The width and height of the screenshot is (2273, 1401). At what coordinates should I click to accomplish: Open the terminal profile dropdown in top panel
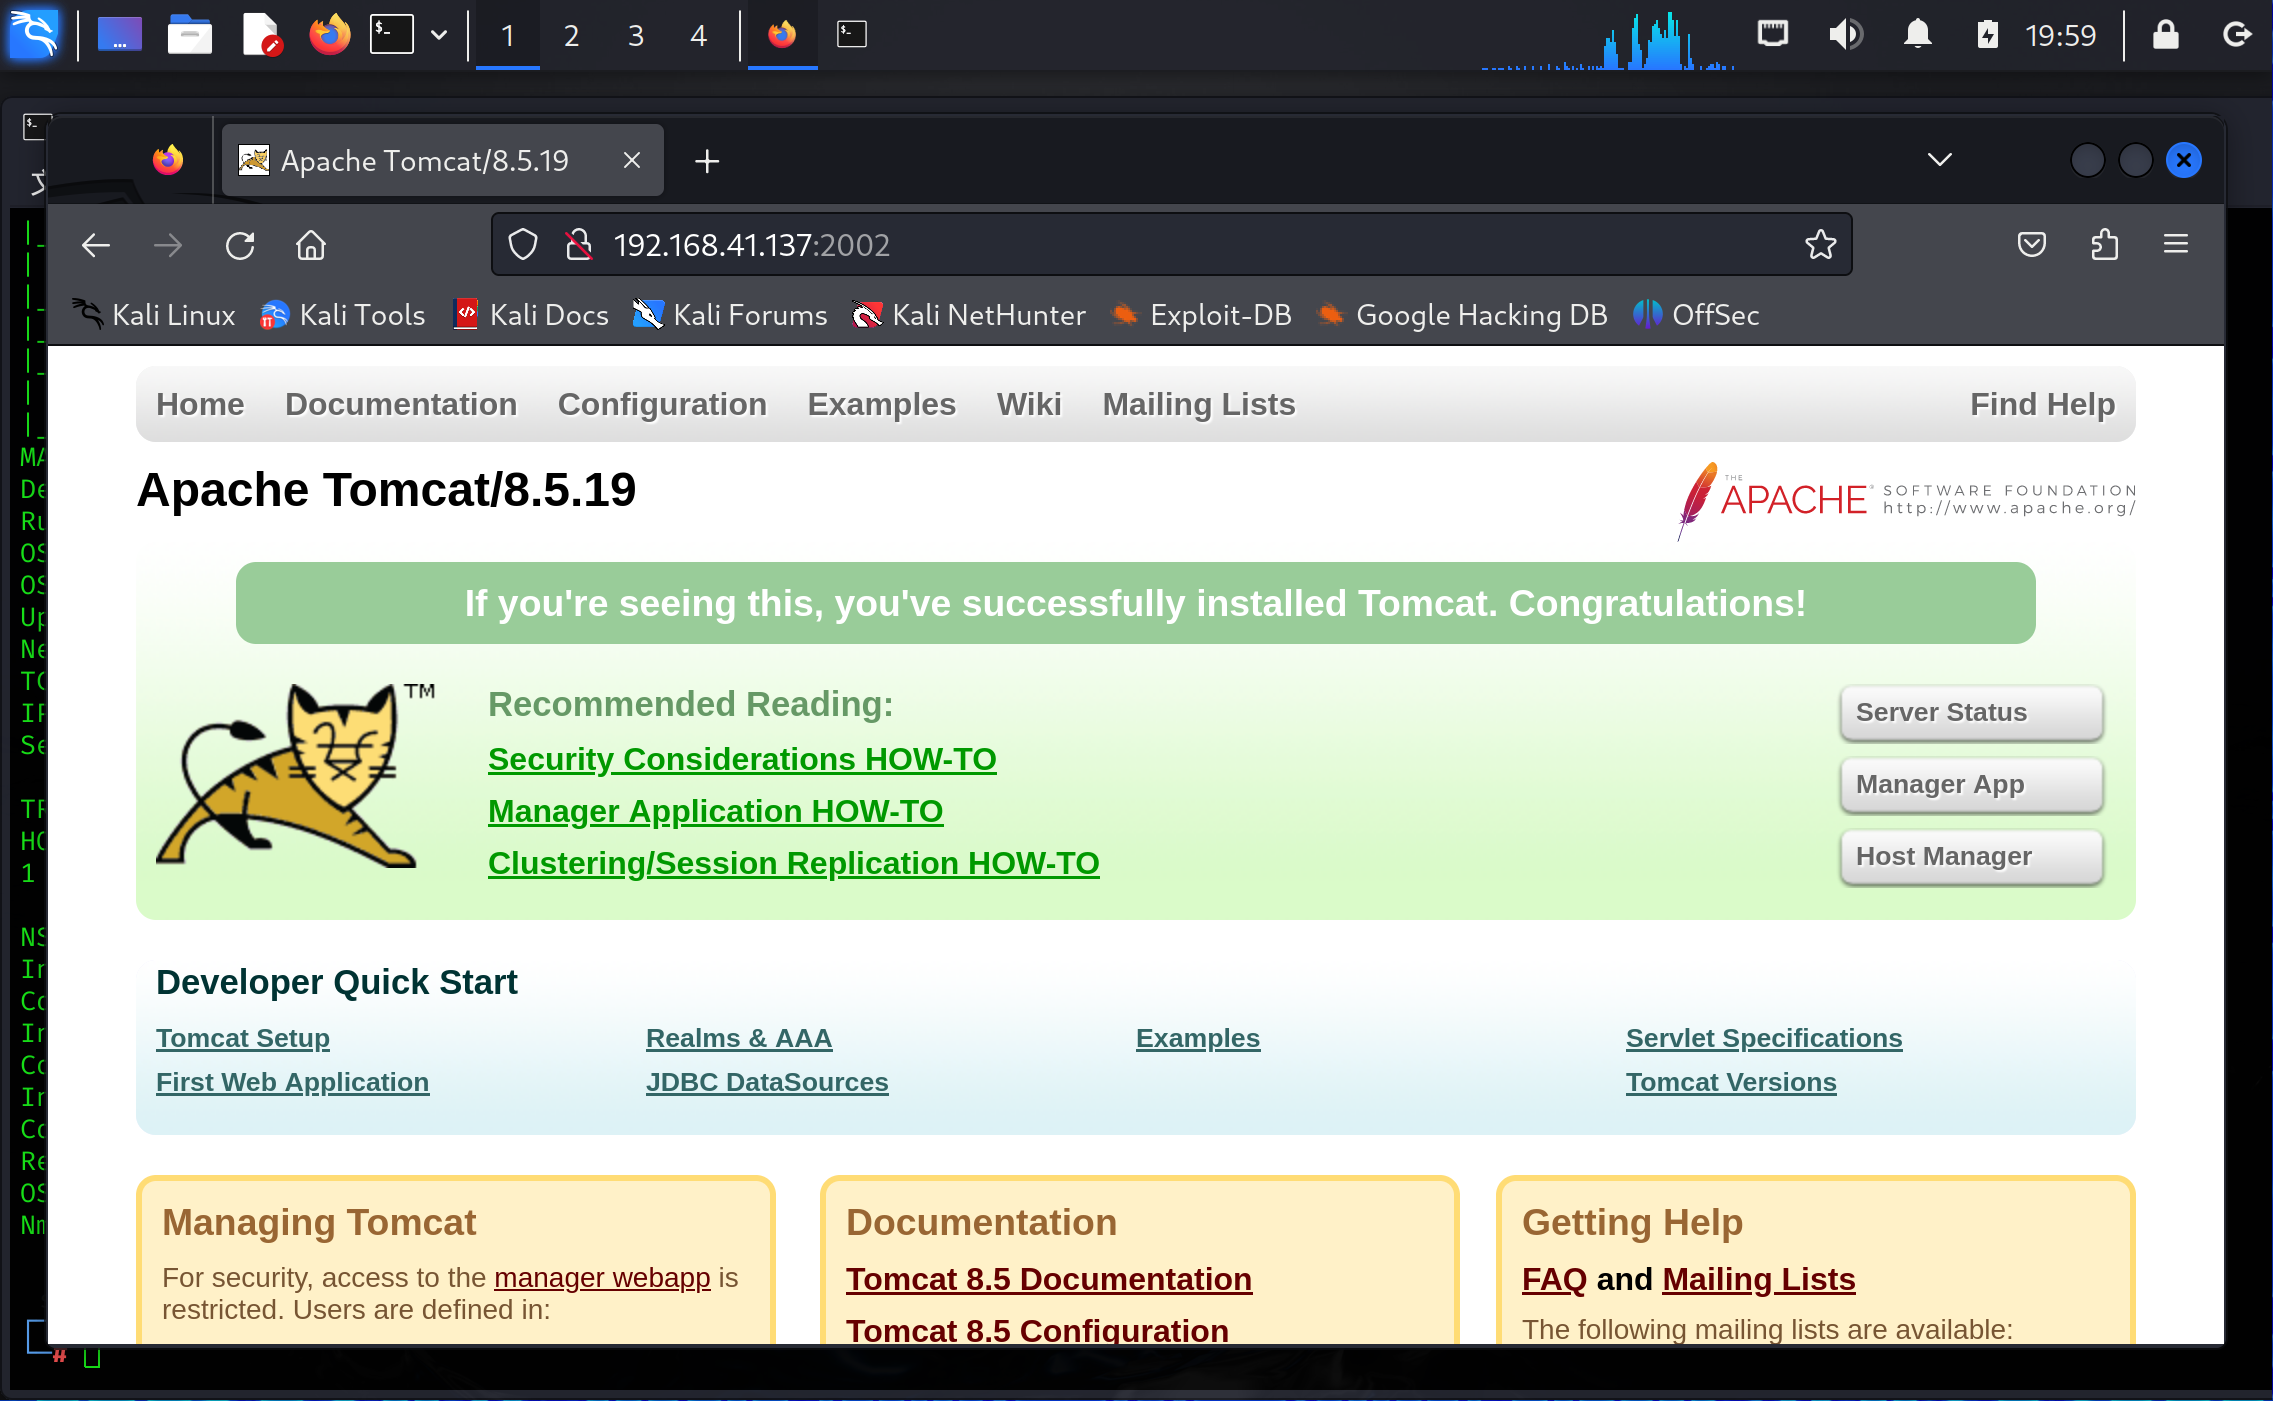[439, 34]
